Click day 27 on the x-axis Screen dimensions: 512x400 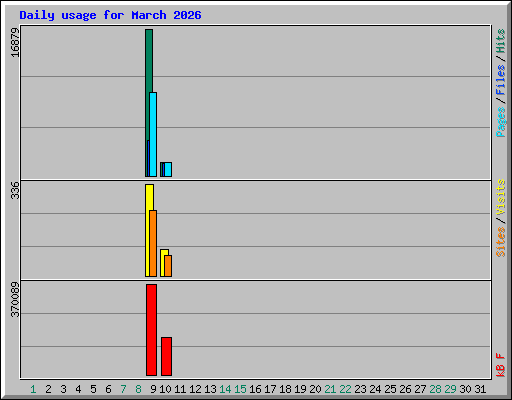coord(420,389)
